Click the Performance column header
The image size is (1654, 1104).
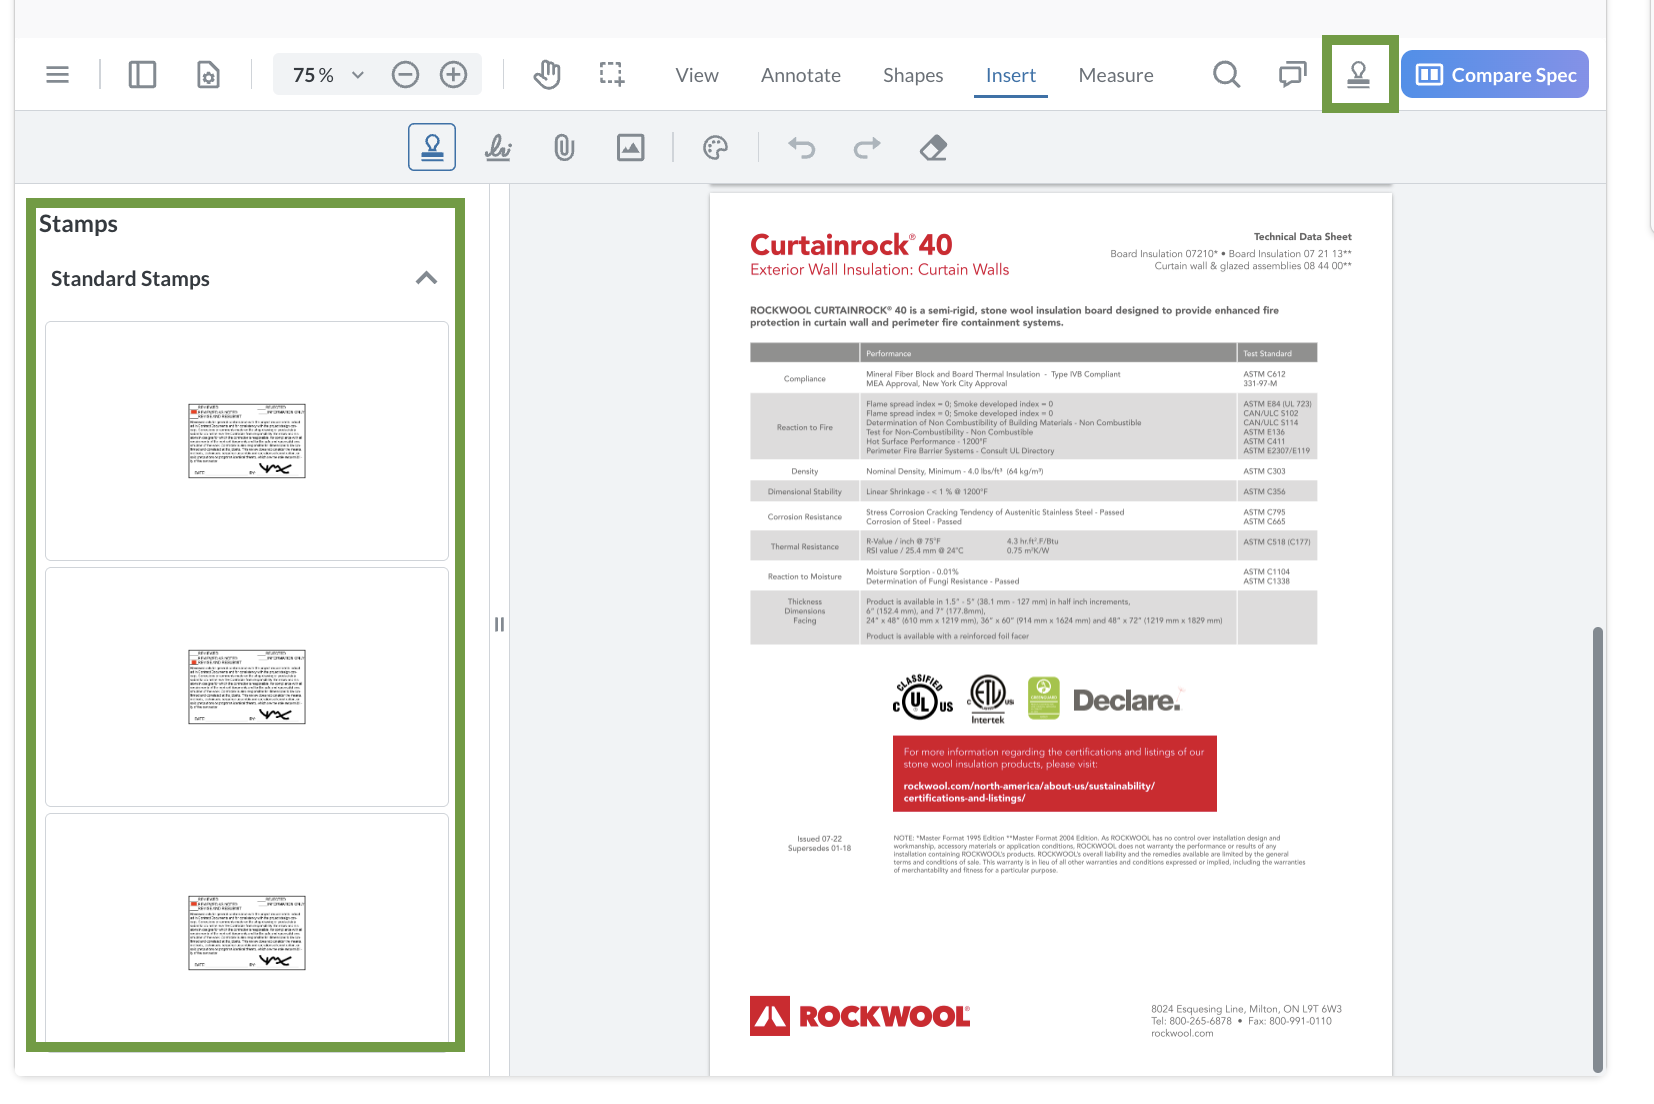[x=889, y=353]
